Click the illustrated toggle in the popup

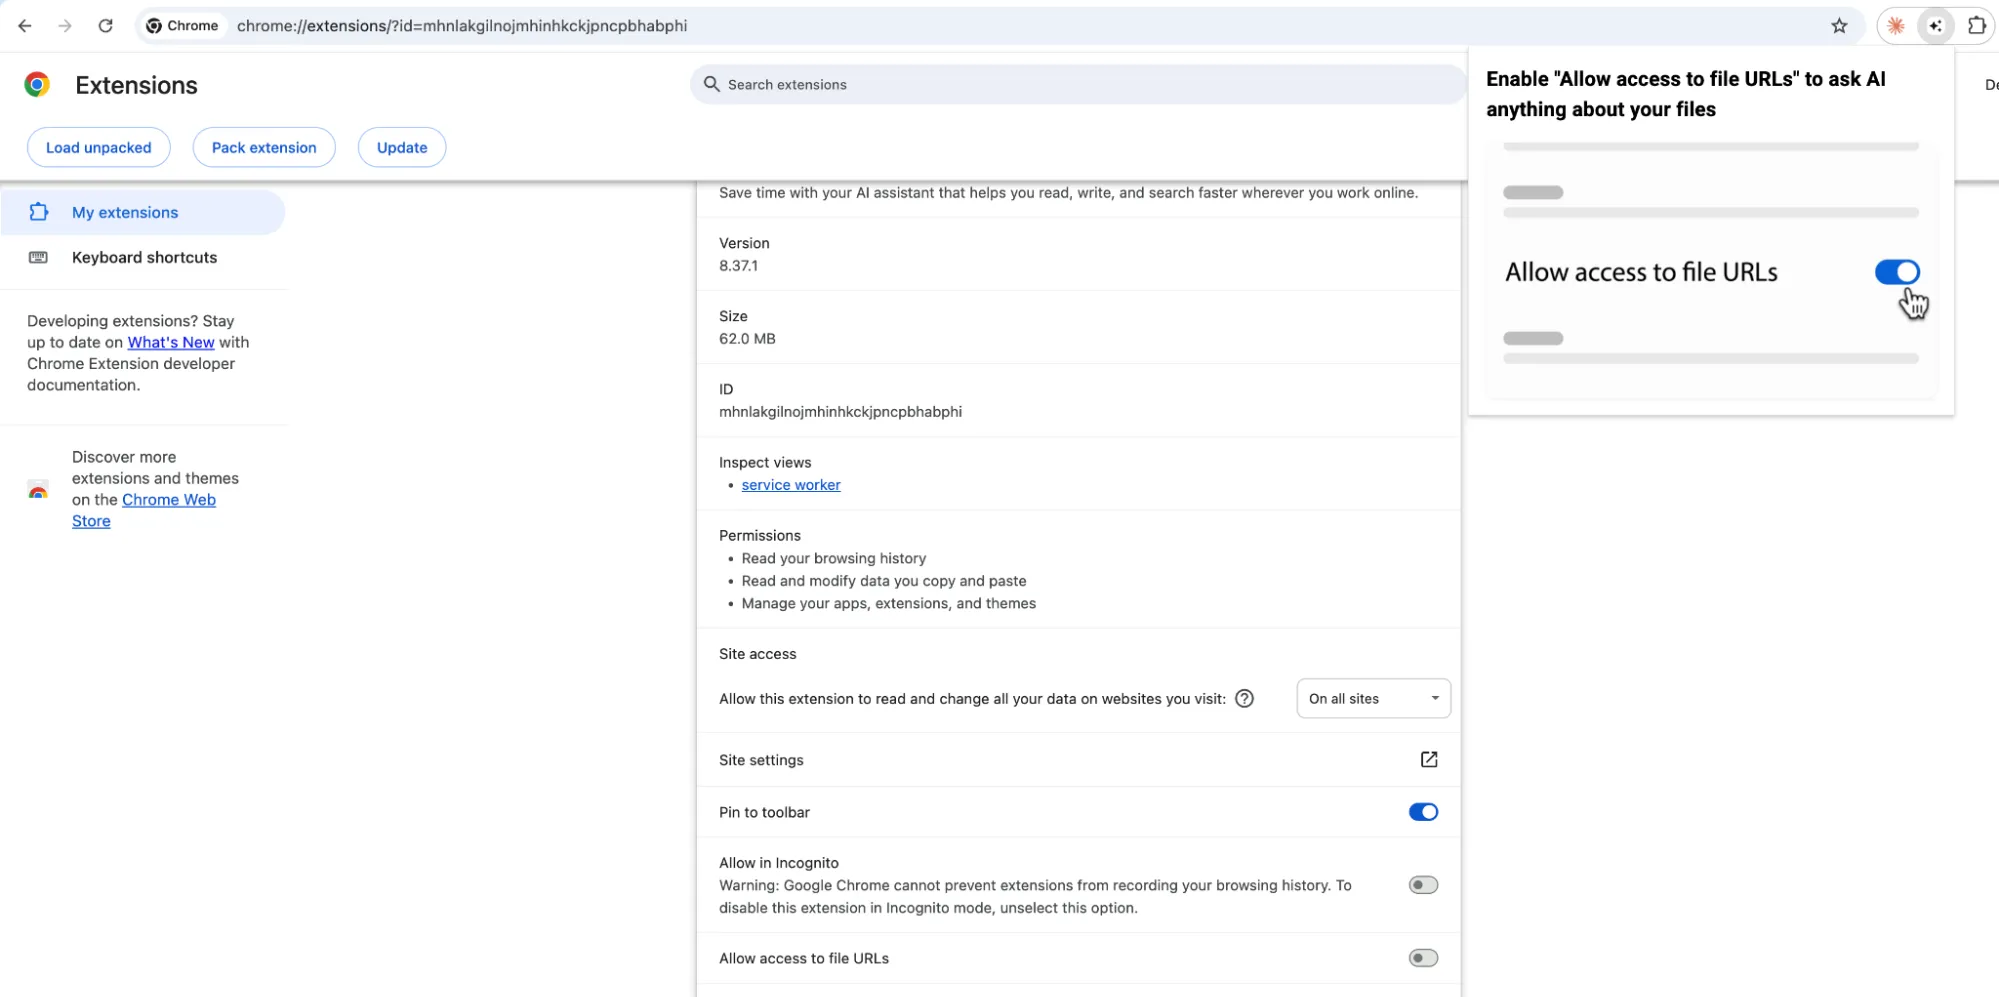[1897, 272]
